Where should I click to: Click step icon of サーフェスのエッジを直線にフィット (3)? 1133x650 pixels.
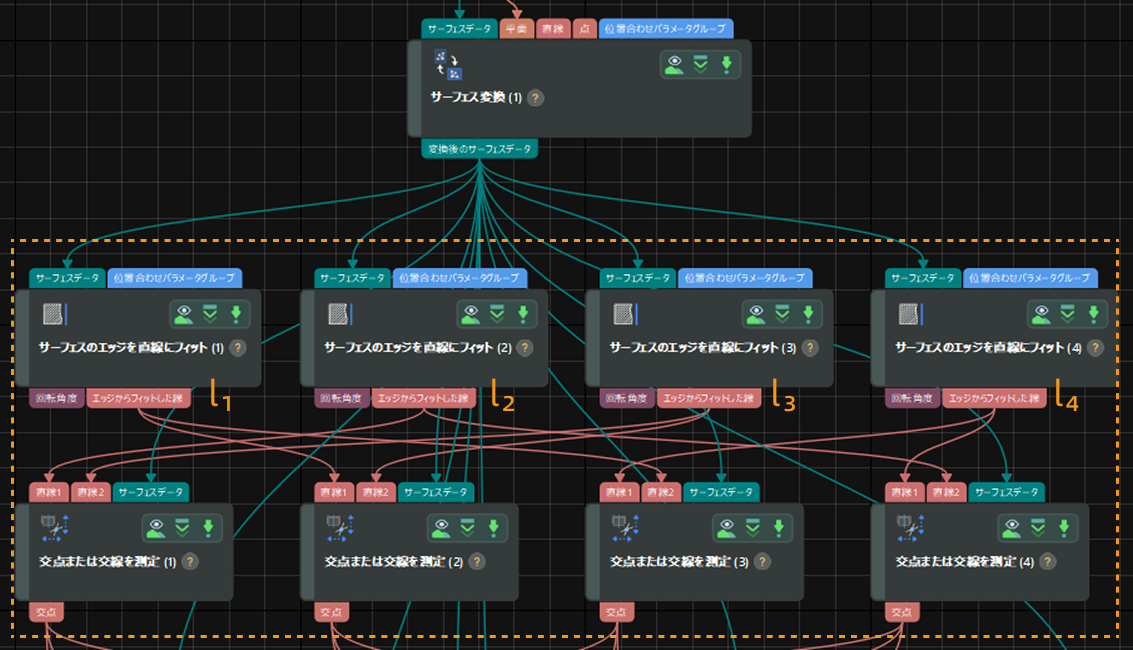pyautogui.click(x=626, y=314)
